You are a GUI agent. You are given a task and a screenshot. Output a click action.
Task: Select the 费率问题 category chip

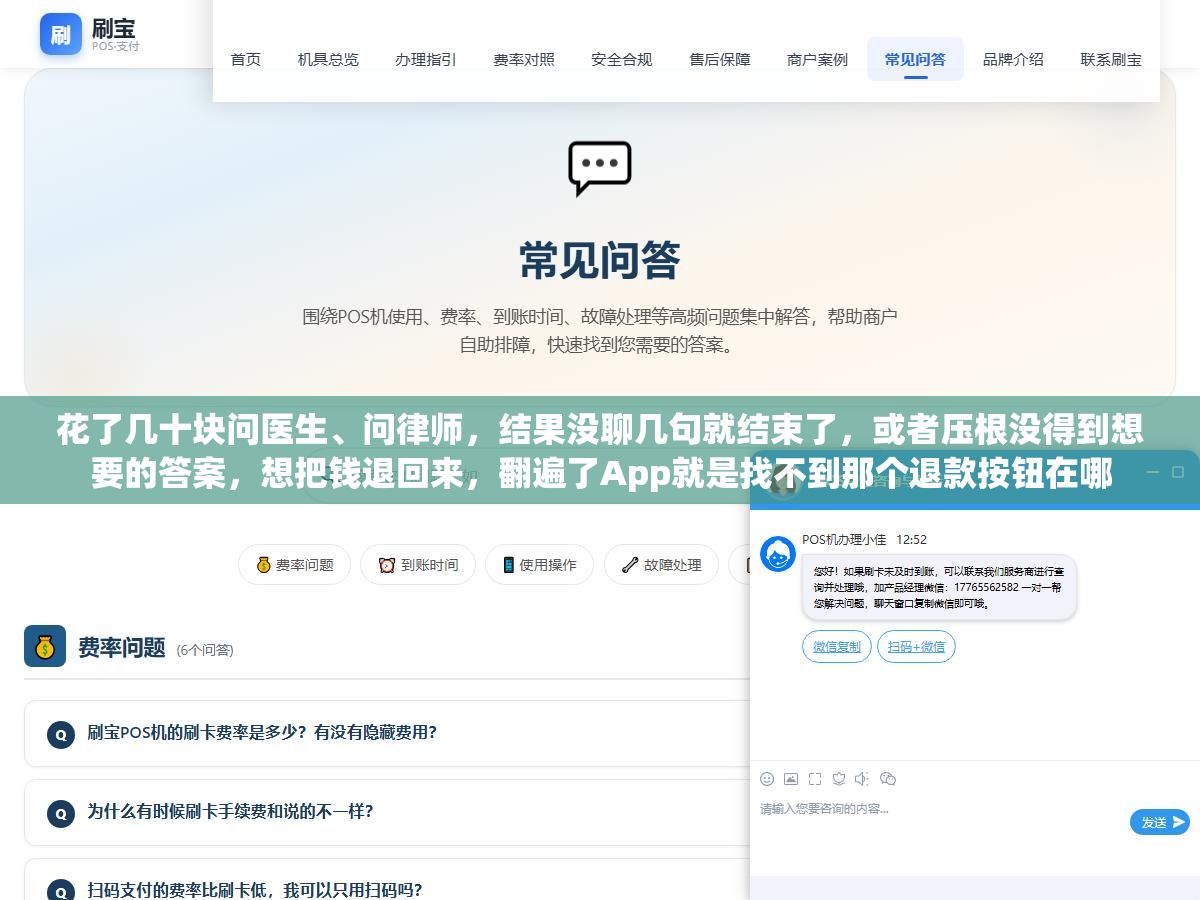pos(294,565)
